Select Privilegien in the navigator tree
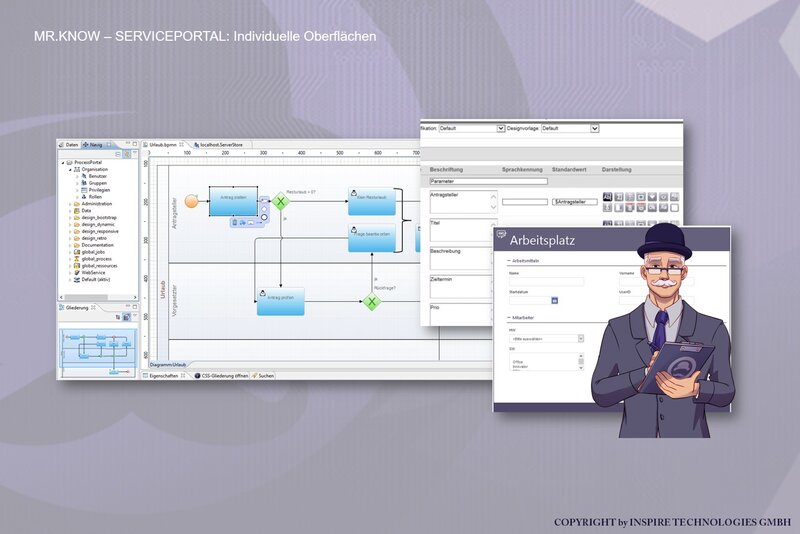This screenshot has height=534, width=800. click(x=96, y=190)
